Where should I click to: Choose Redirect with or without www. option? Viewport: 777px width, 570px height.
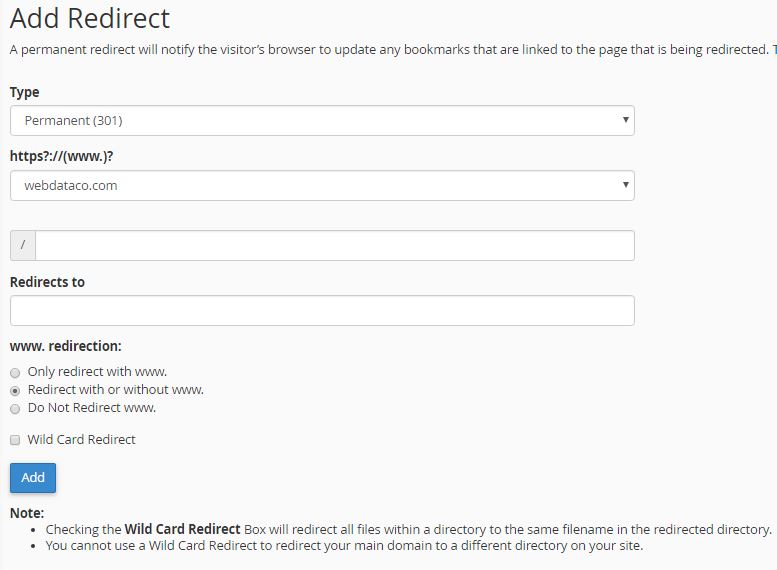pos(15,391)
